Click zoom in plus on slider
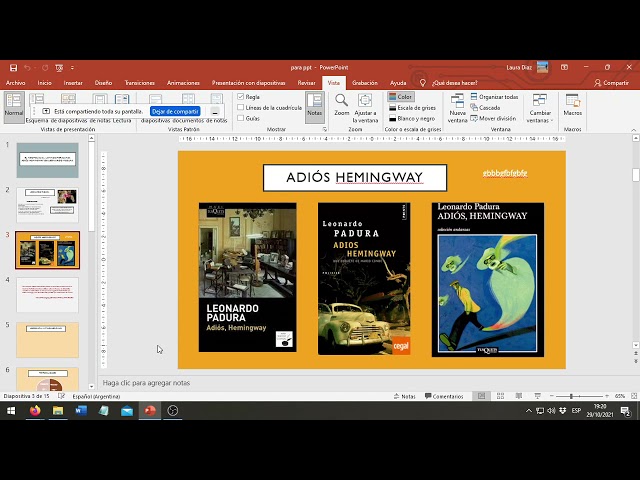The height and width of the screenshot is (480, 640). (607, 396)
